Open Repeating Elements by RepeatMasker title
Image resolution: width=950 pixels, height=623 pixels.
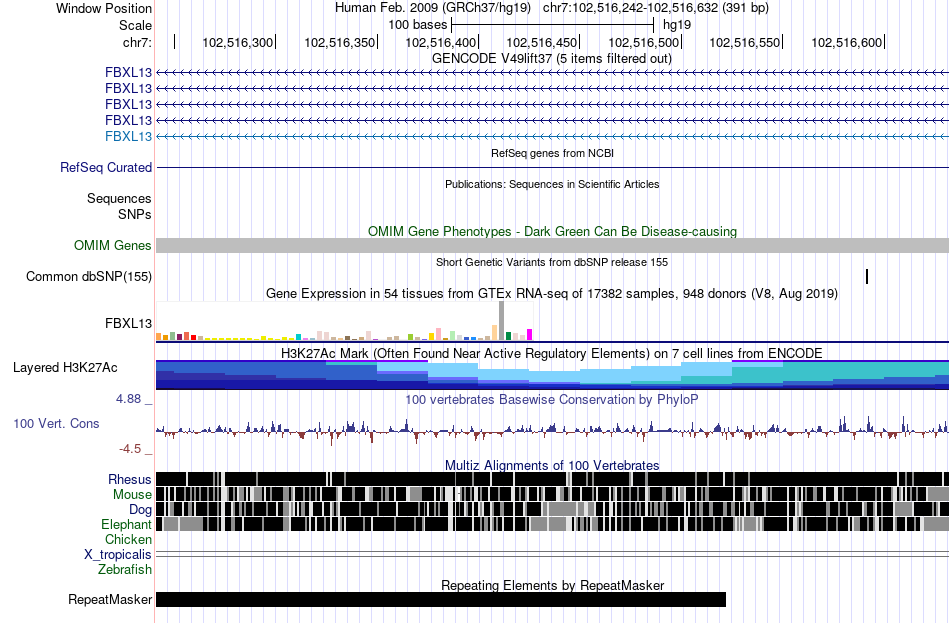pos(552,585)
